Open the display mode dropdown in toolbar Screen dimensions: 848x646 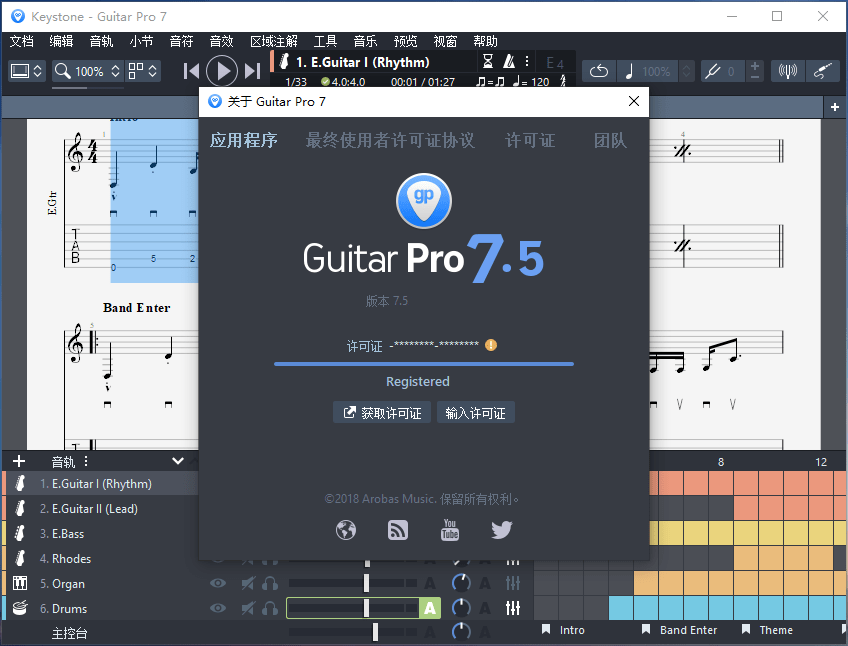26,71
